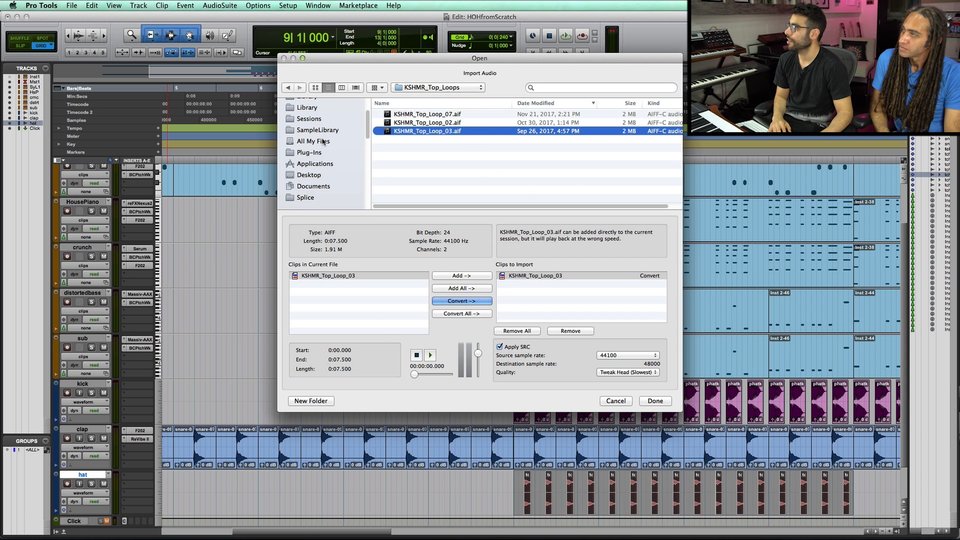Open the Apple menu

12,6
